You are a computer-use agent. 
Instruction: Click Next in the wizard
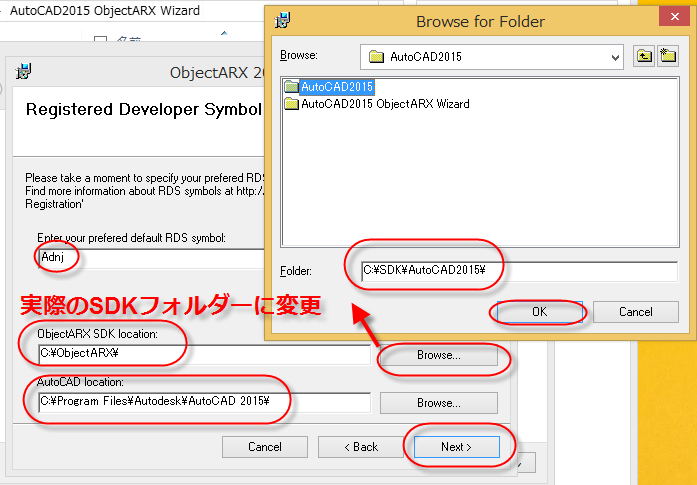click(457, 447)
